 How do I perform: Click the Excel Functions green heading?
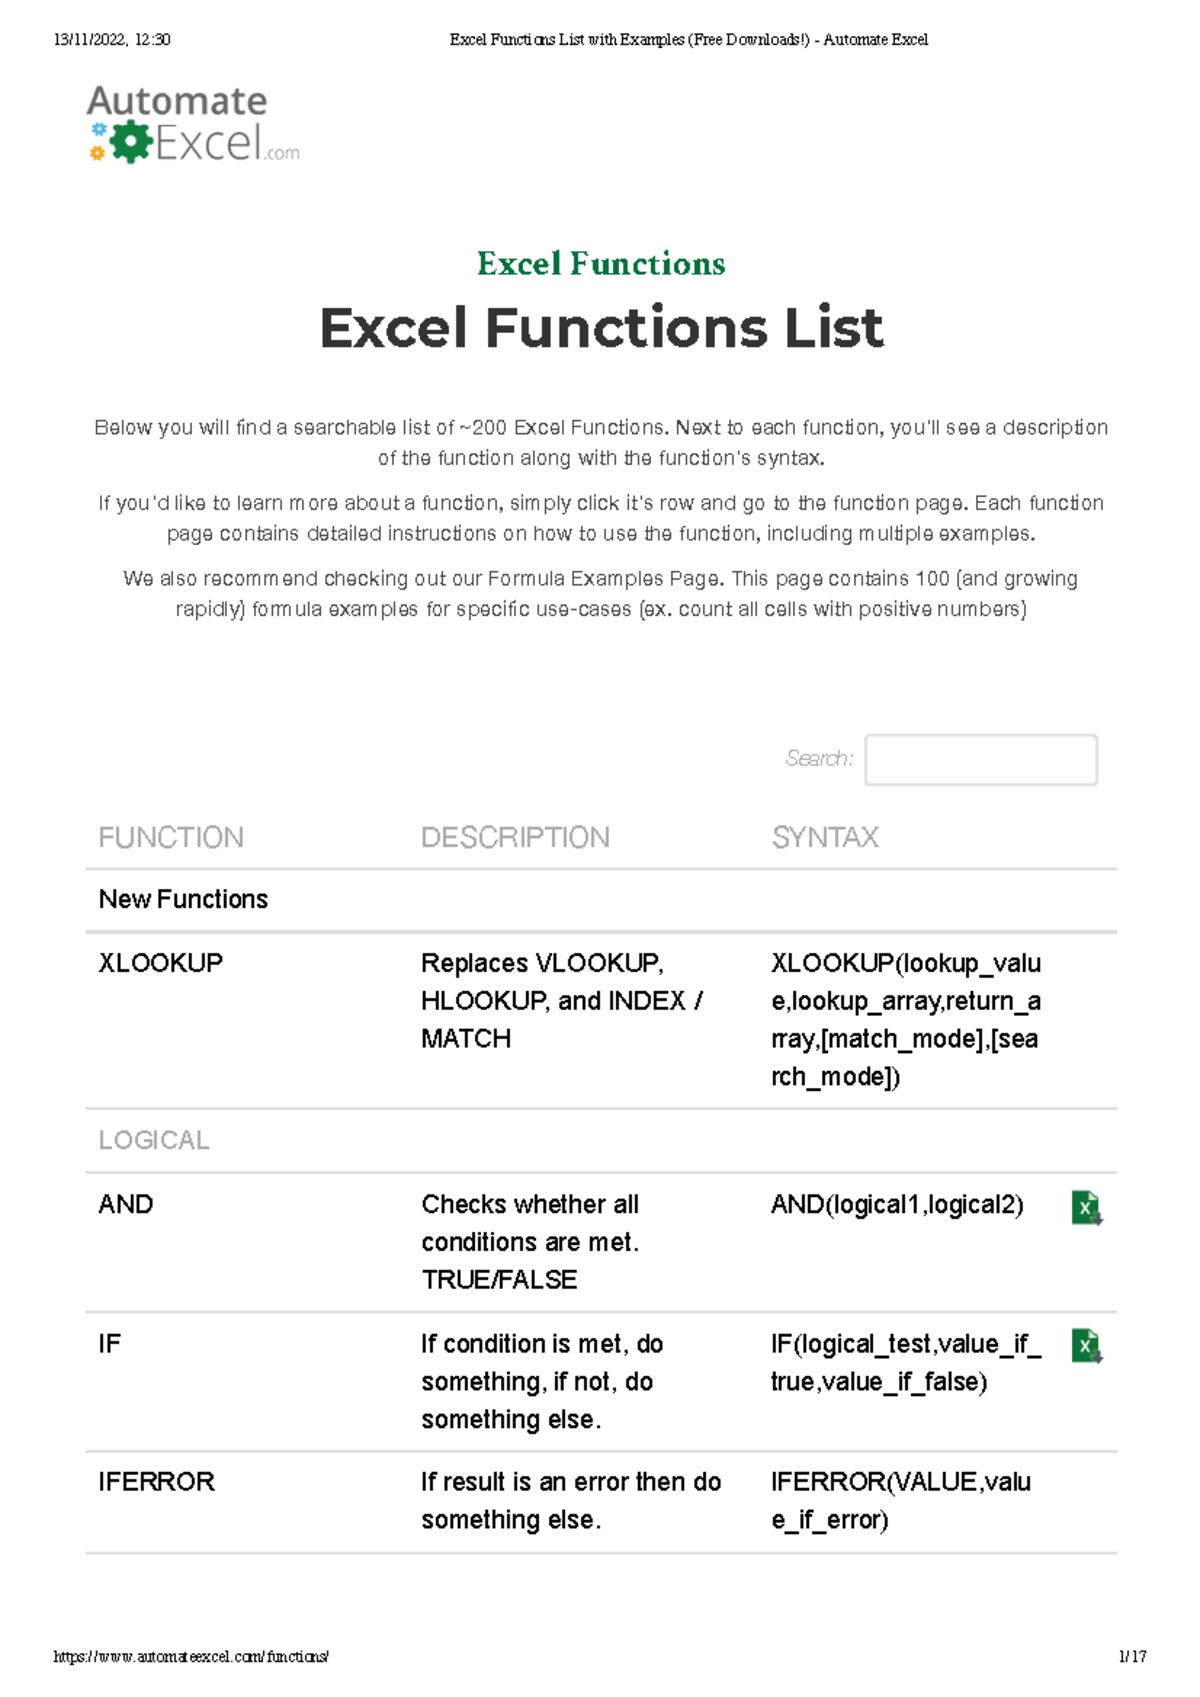pos(601,264)
